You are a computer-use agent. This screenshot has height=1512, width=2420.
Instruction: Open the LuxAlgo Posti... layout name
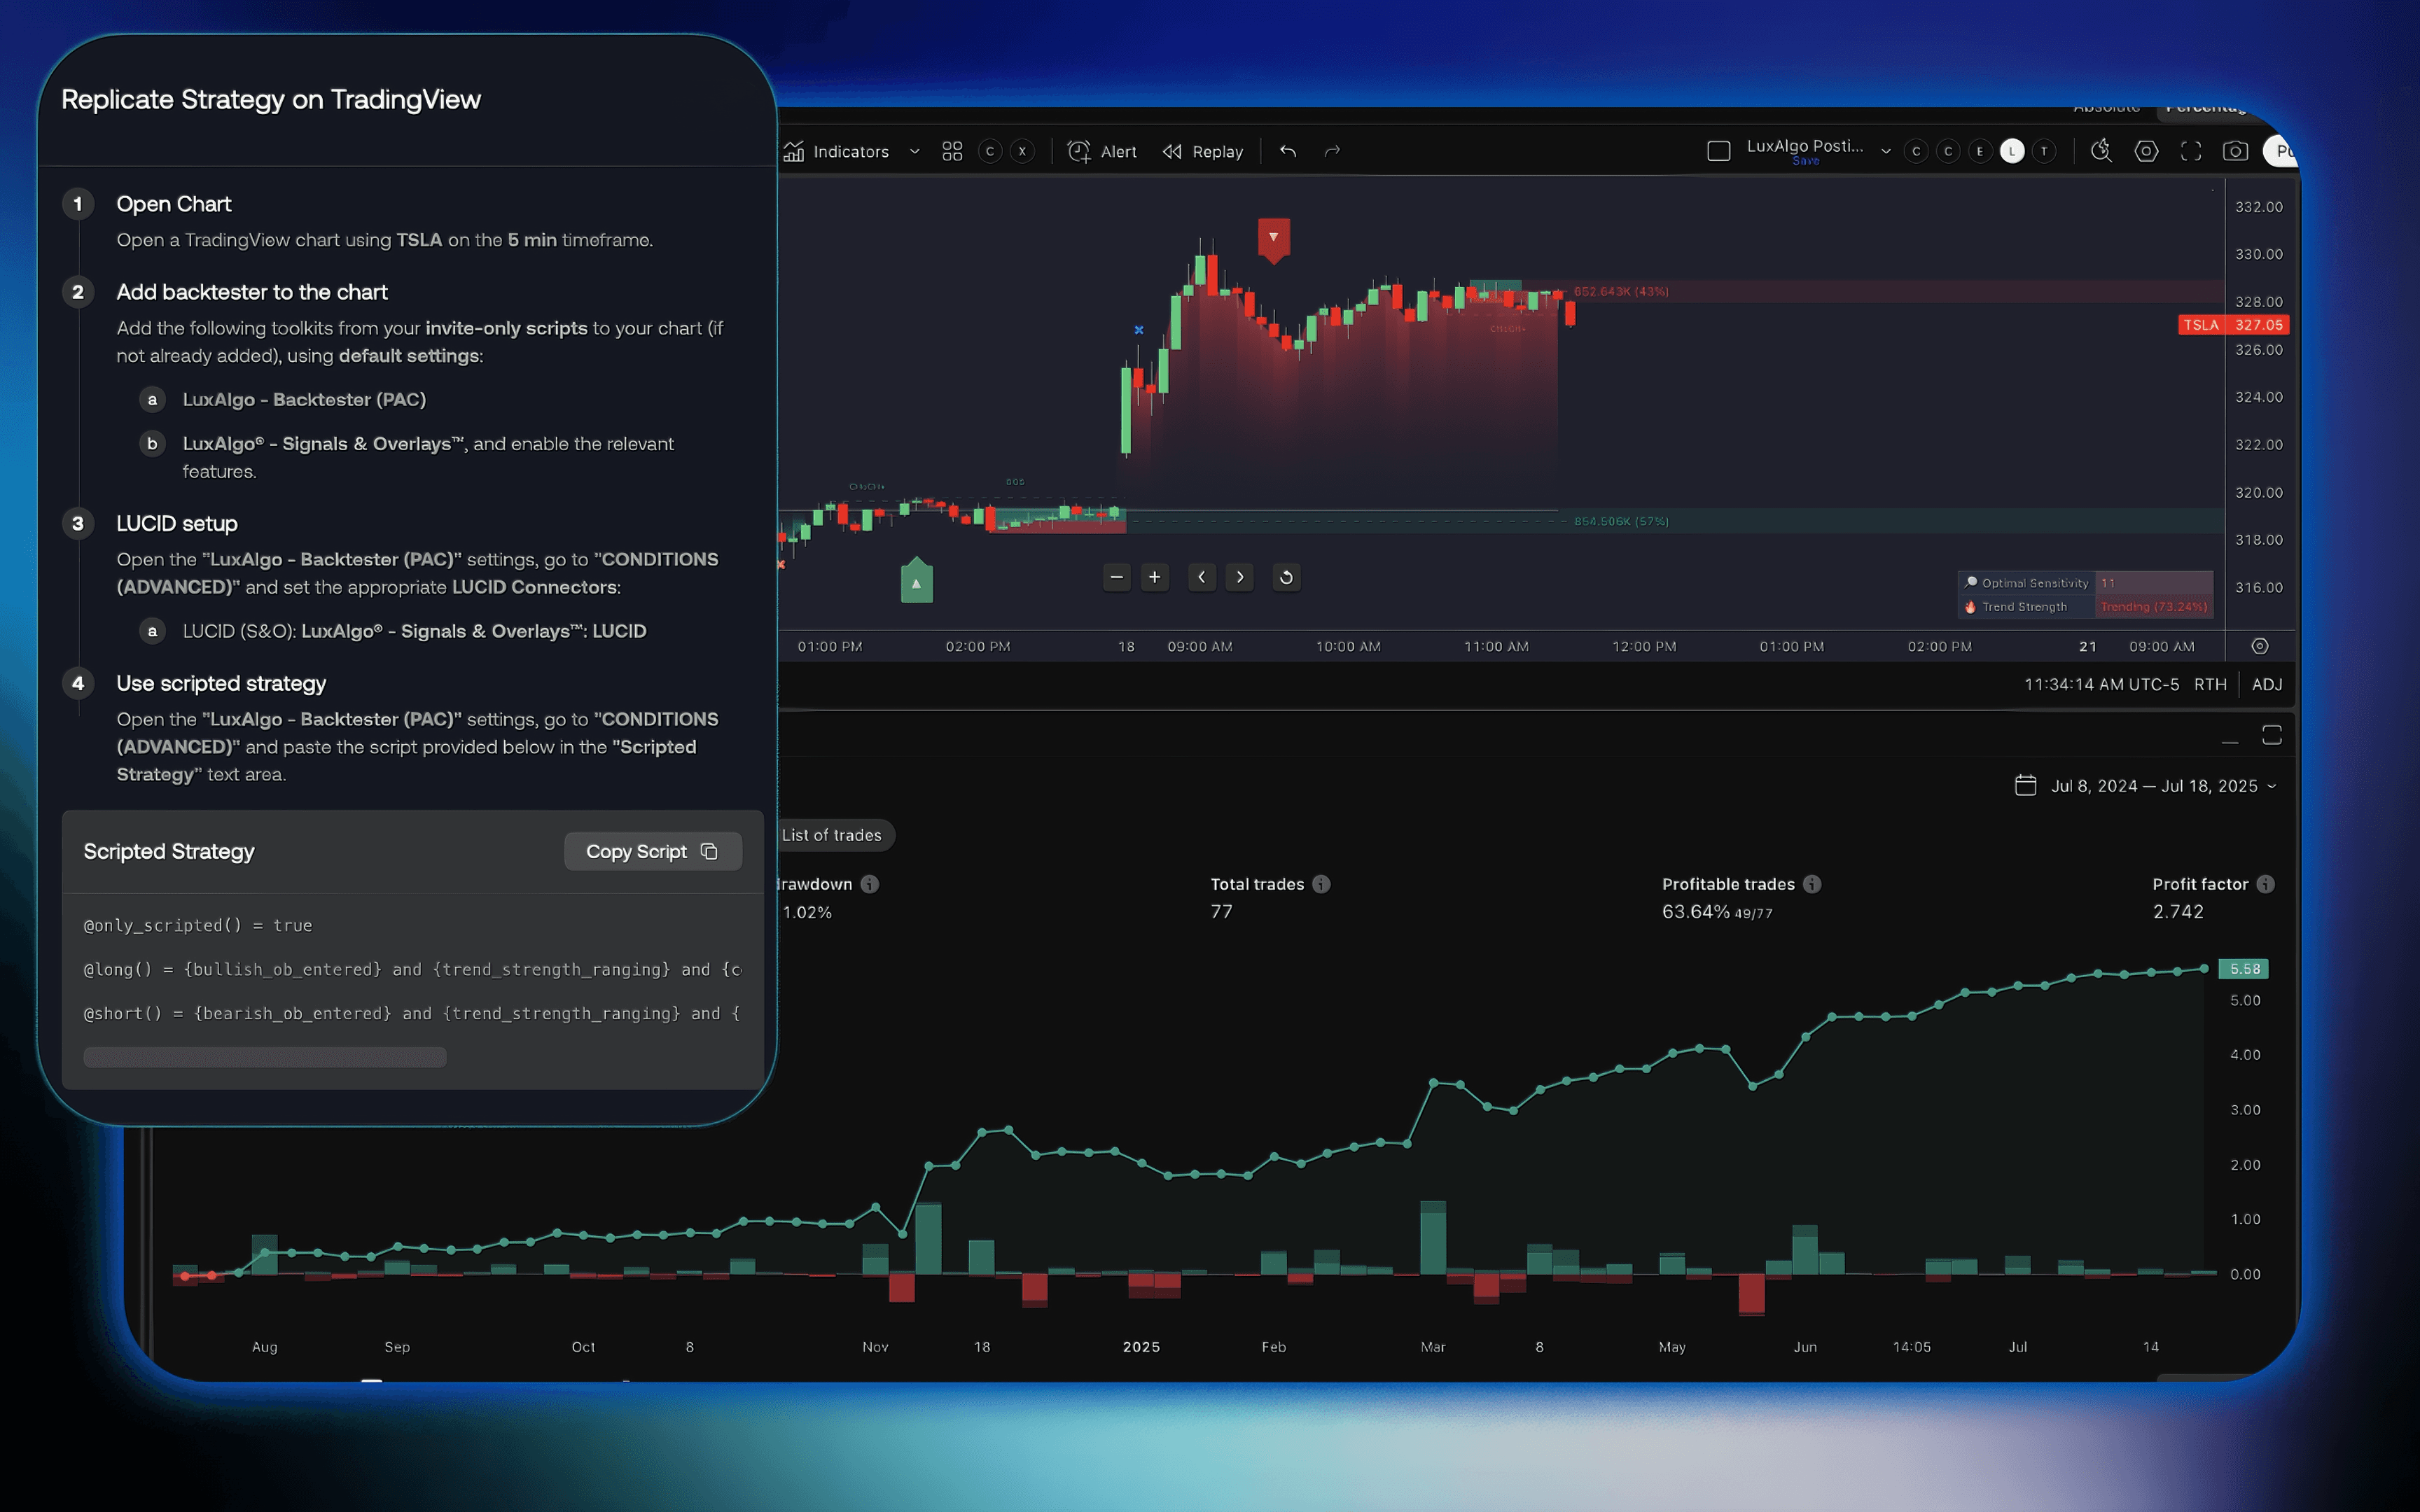coord(1805,146)
